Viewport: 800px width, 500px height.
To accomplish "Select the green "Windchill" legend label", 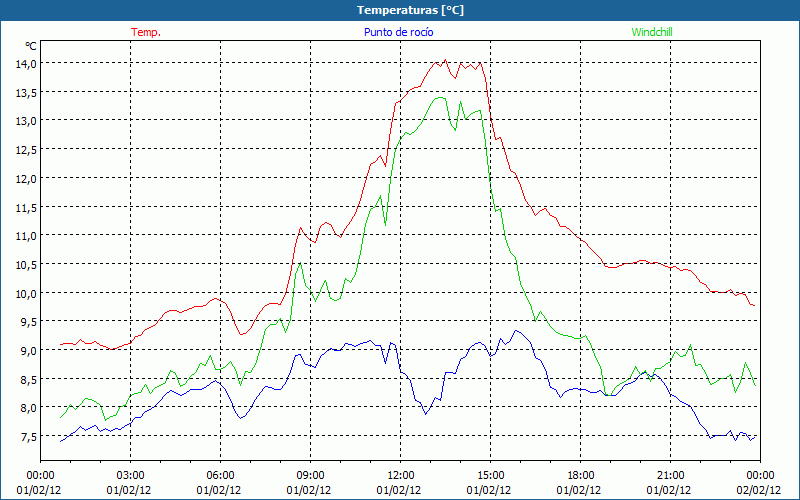I will pyautogui.click(x=652, y=32).
